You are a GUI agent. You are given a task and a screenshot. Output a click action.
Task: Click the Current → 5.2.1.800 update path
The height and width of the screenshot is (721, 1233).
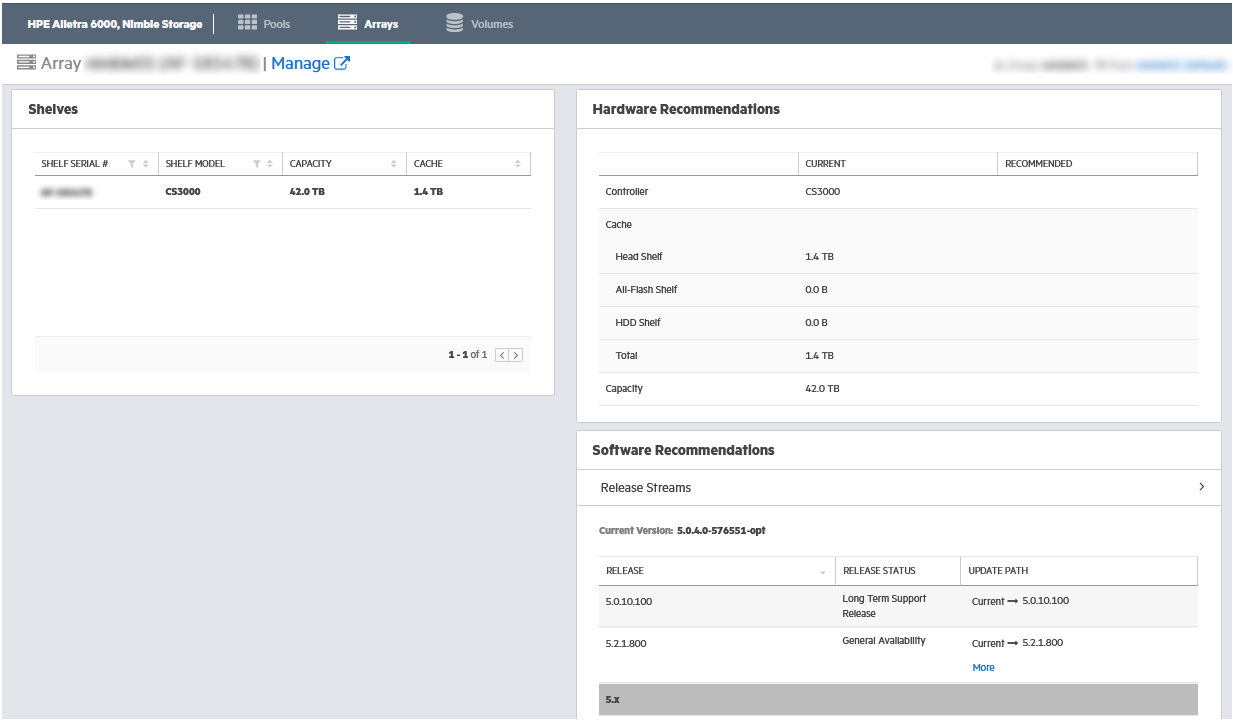coord(1017,643)
